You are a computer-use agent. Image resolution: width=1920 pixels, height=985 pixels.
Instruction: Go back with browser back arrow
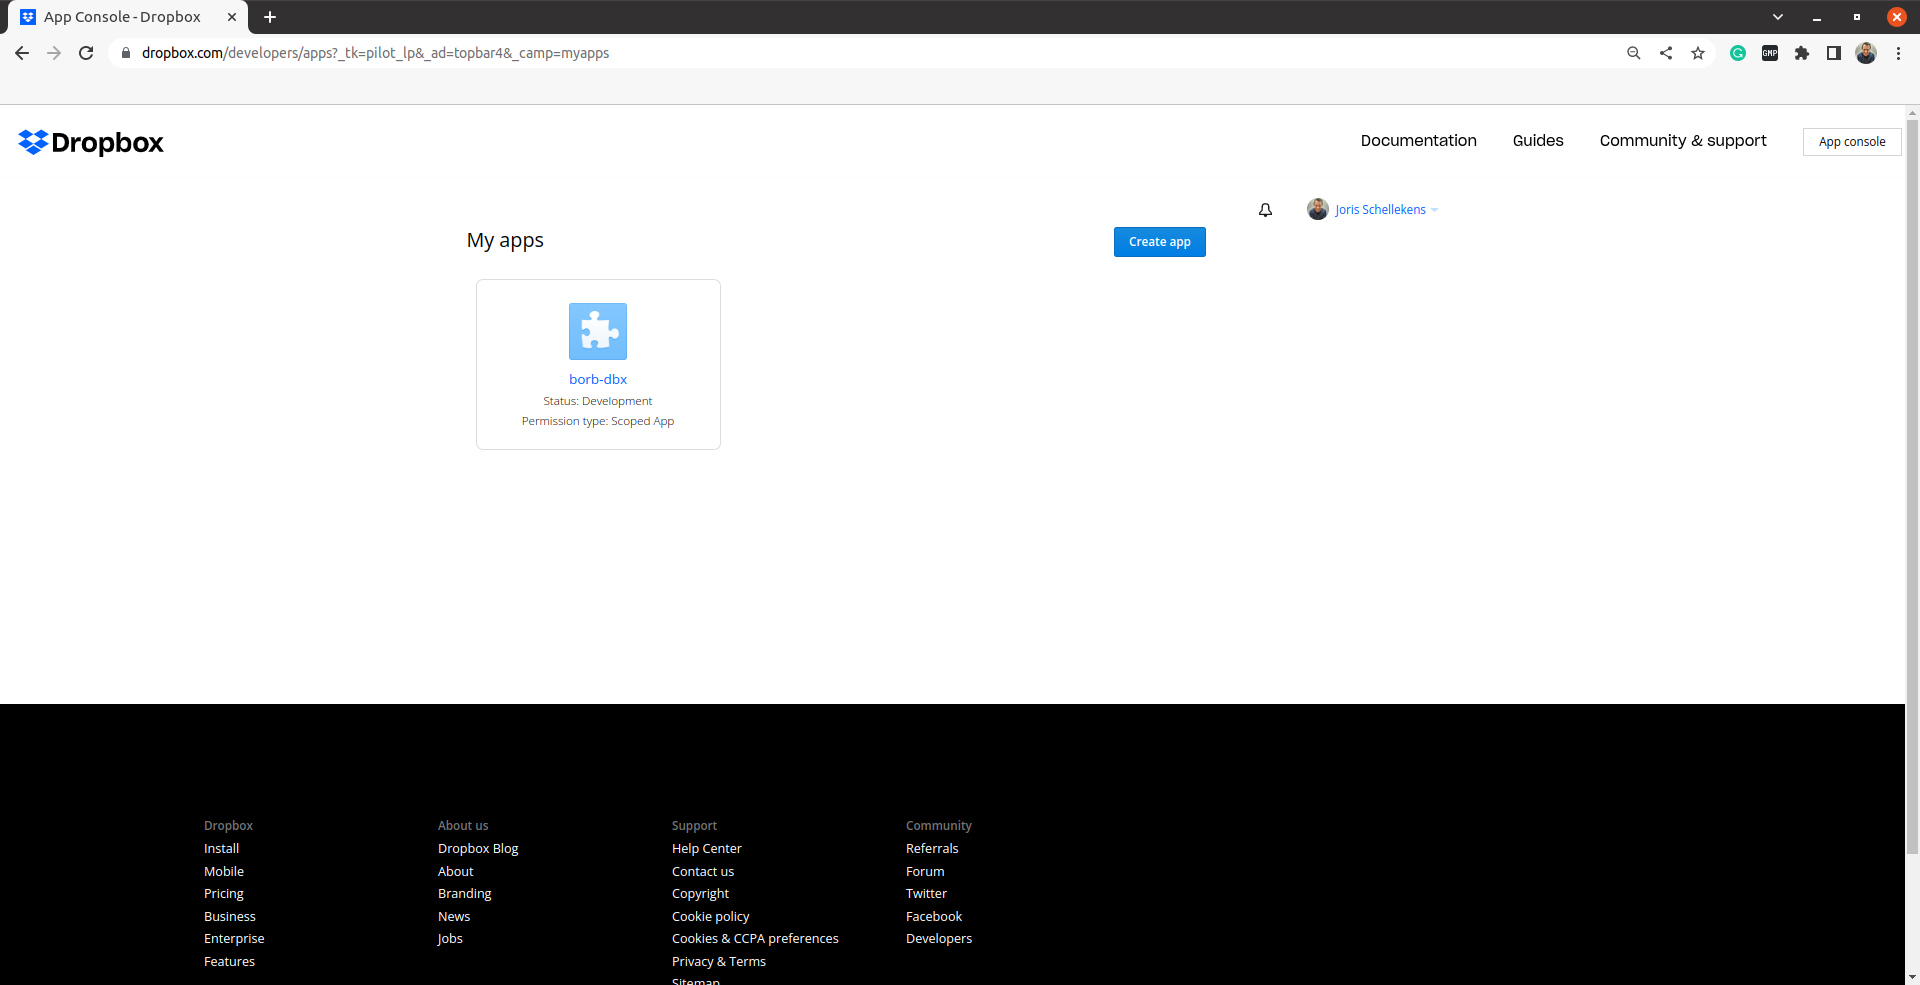pyautogui.click(x=22, y=53)
